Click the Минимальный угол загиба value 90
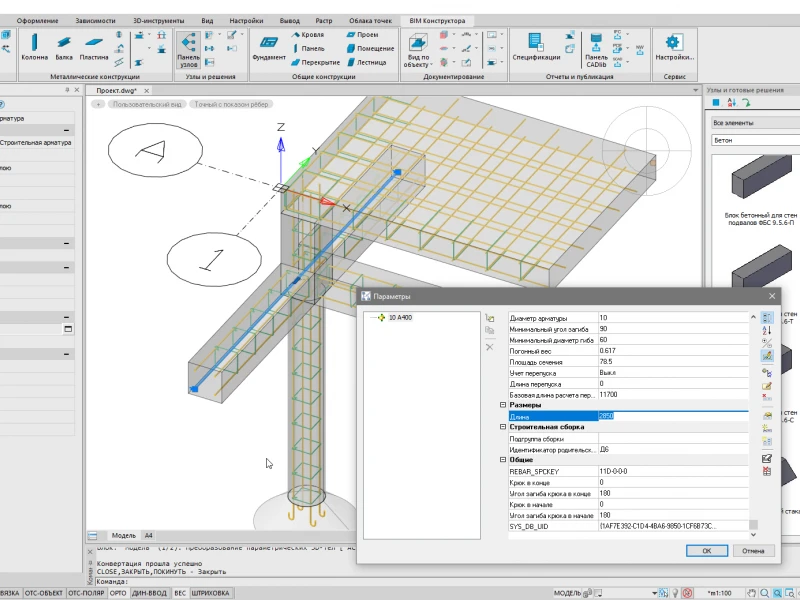800x600 pixels. 673,329
